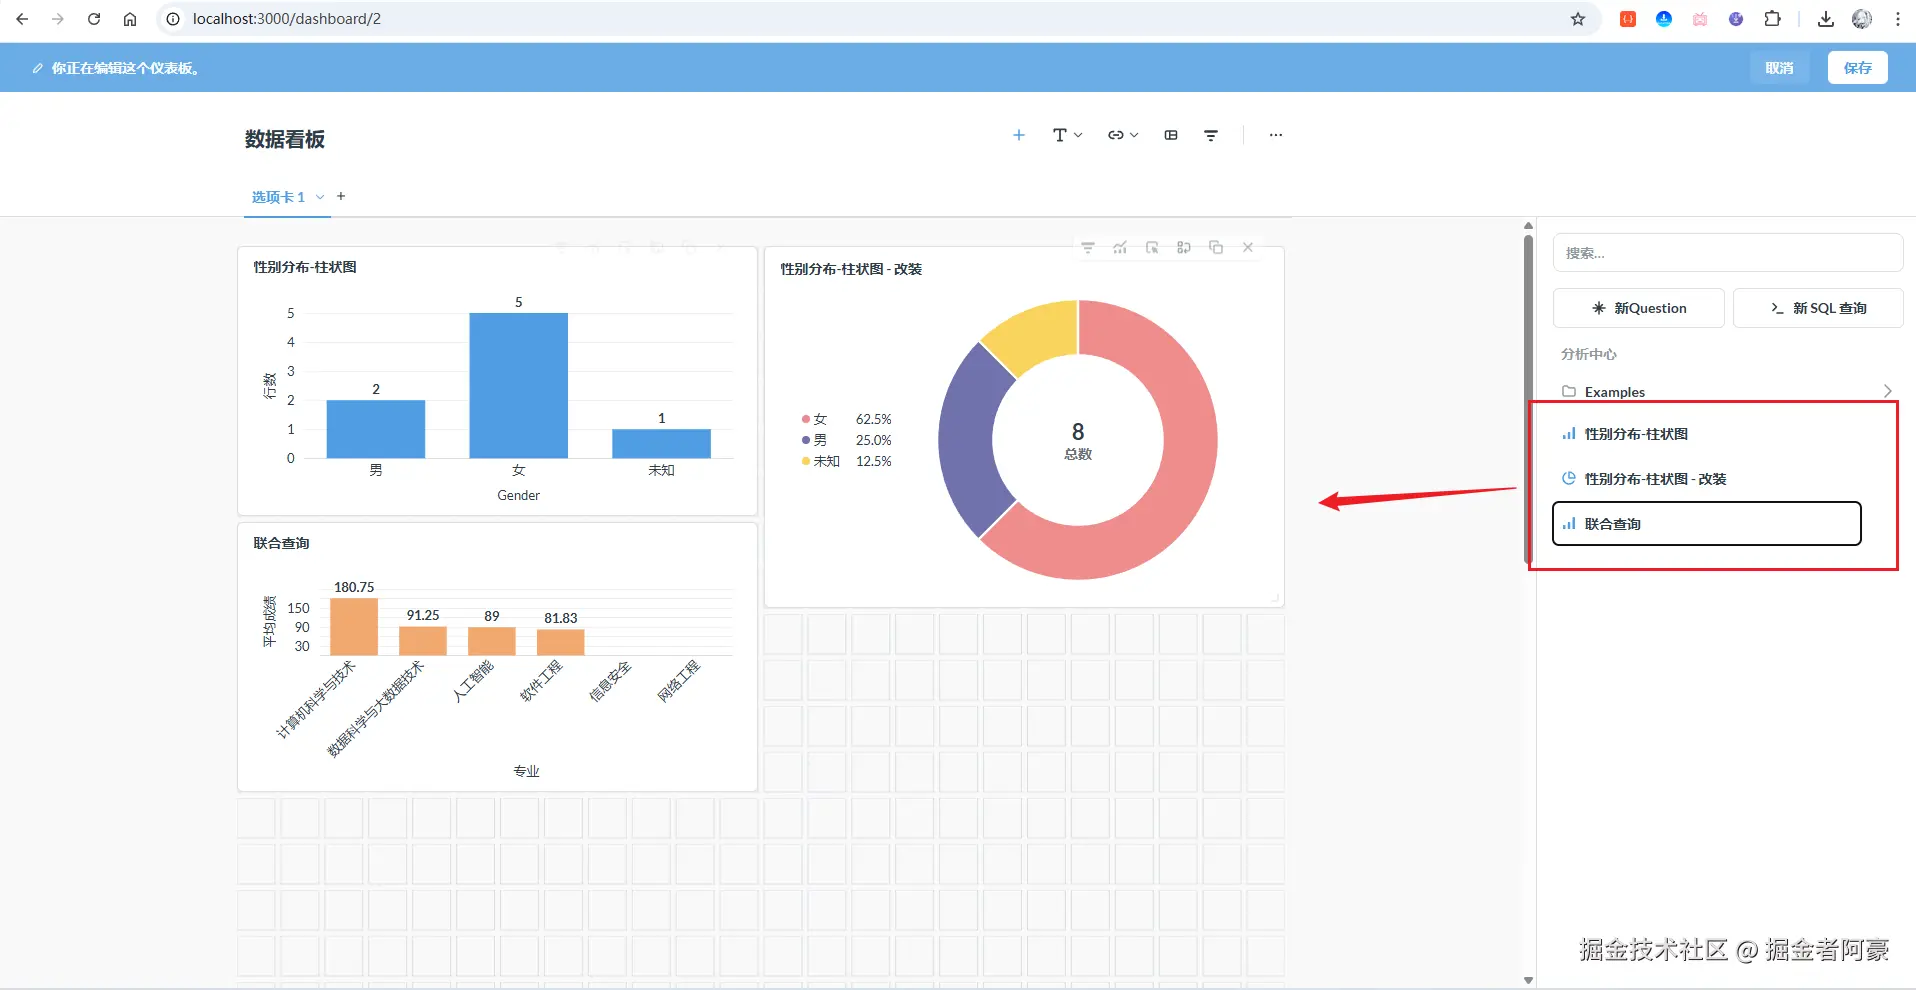1916x990 pixels.
Task: Click the 62.5% legend value
Action: [x=873, y=419]
